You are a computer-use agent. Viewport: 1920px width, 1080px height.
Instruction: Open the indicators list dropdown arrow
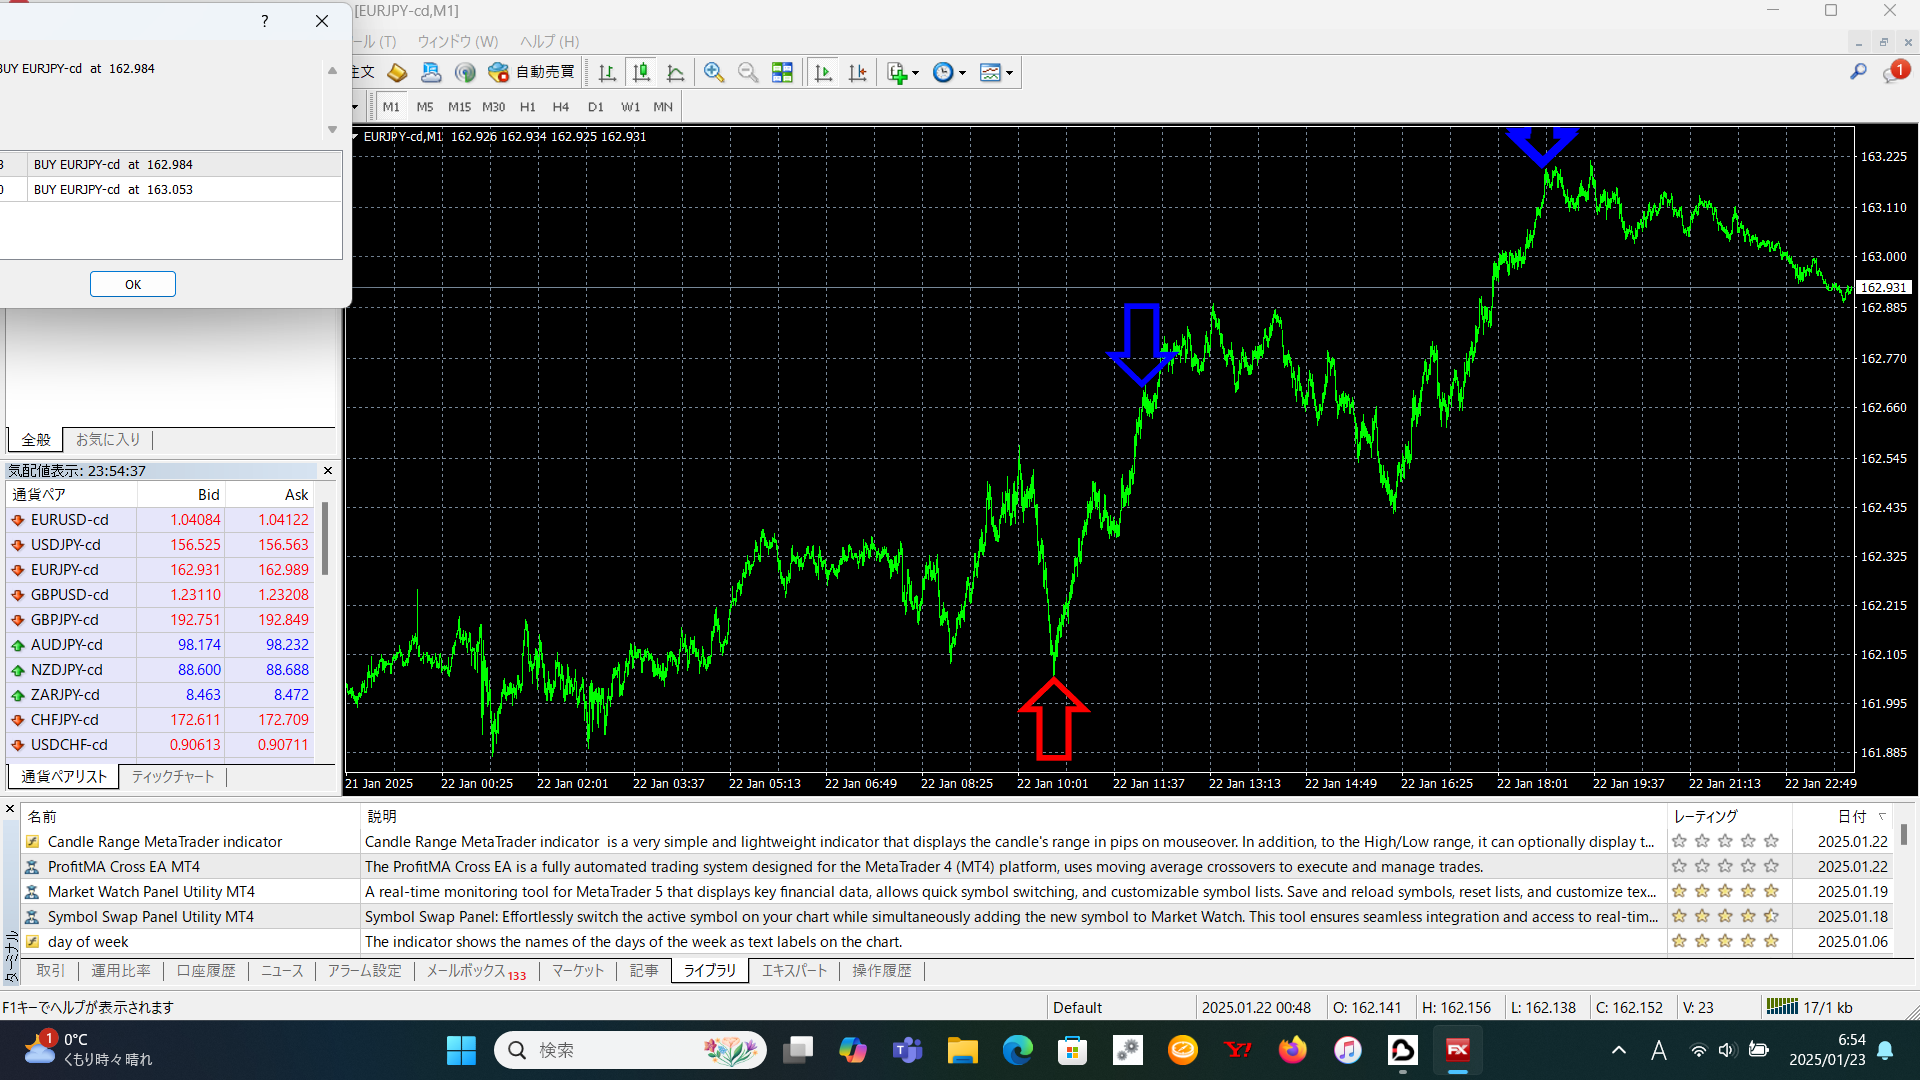coord(915,73)
